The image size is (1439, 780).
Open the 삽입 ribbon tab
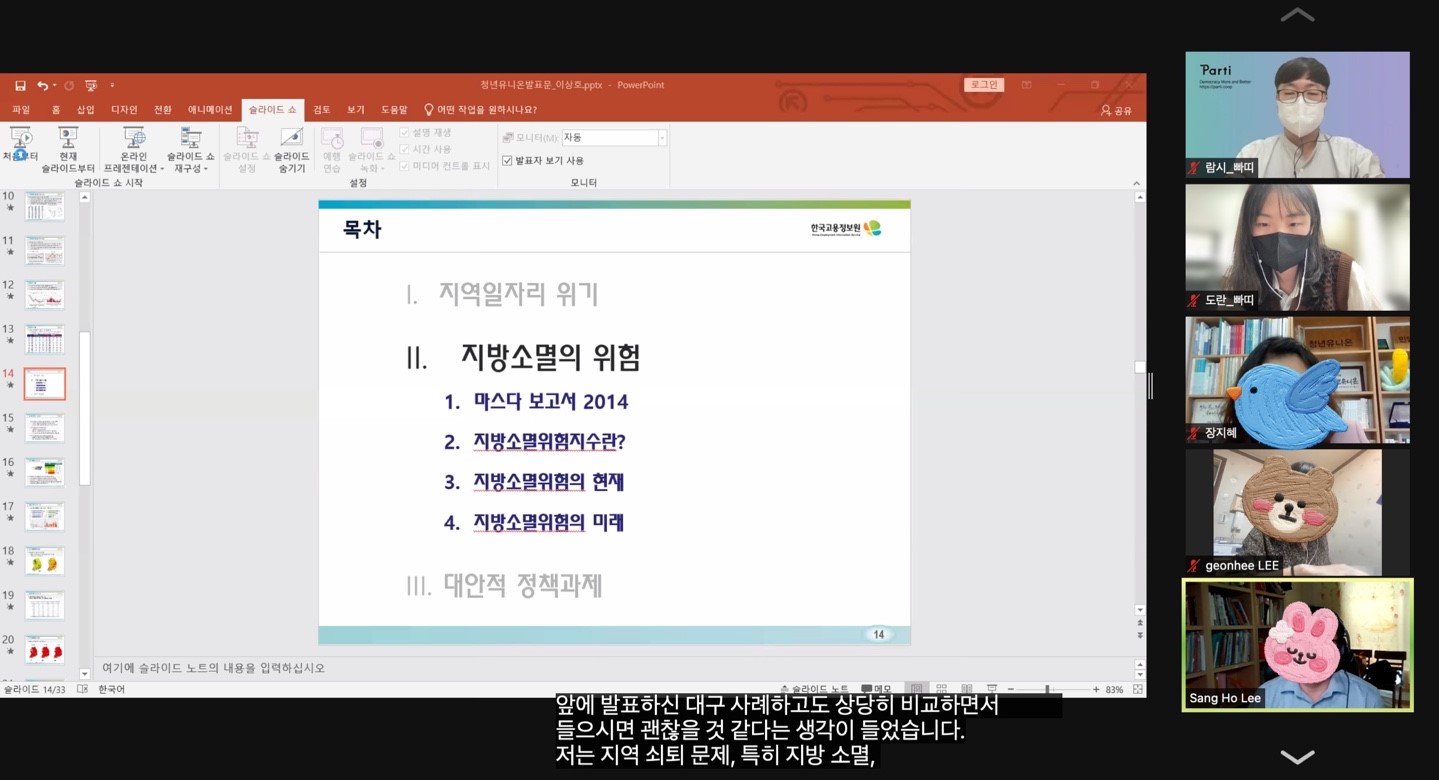pyautogui.click(x=86, y=110)
